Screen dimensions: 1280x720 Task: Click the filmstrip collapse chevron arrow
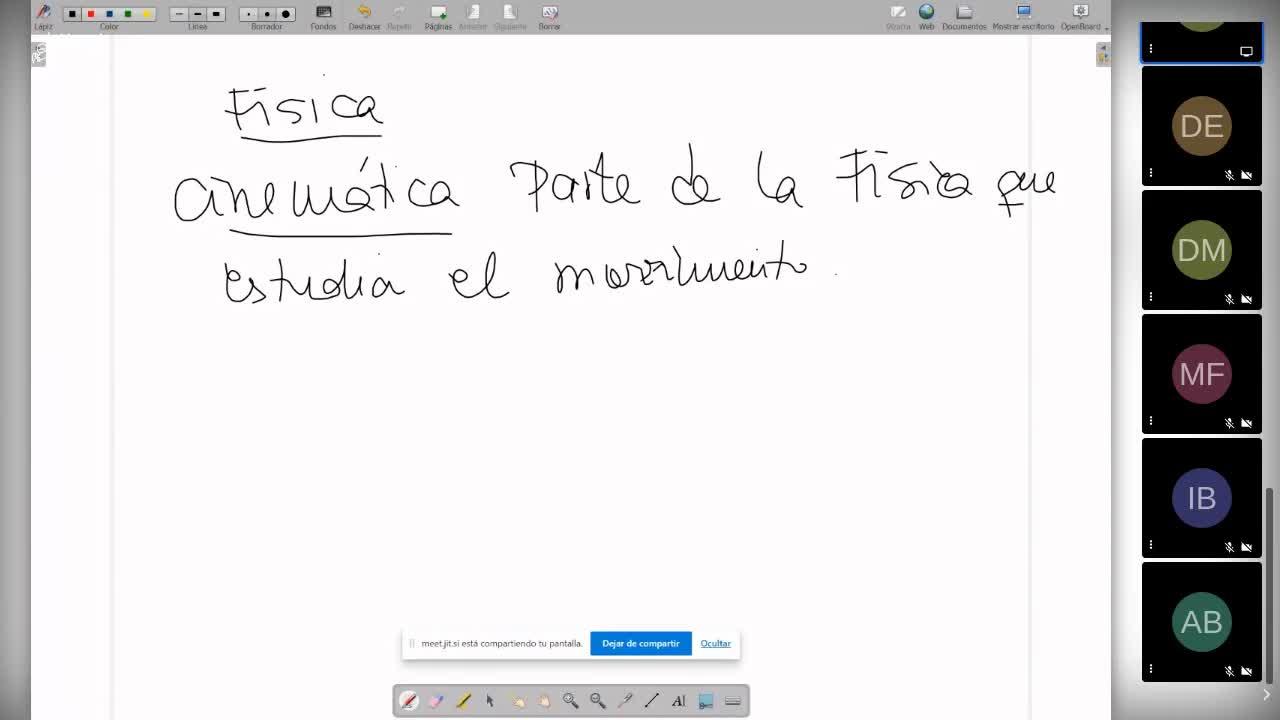point(1266,694)
